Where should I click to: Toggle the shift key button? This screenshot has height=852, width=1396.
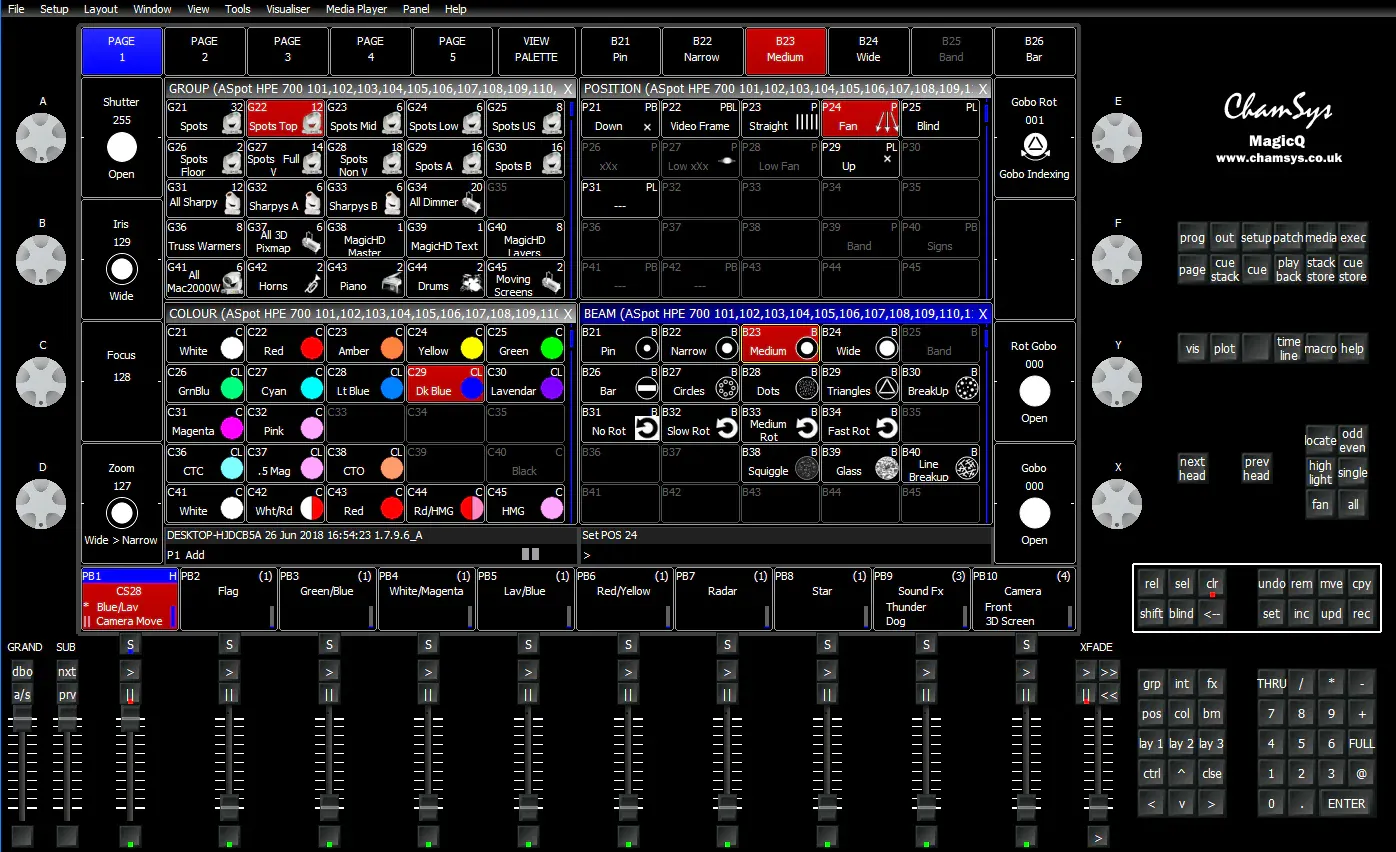1151,613
